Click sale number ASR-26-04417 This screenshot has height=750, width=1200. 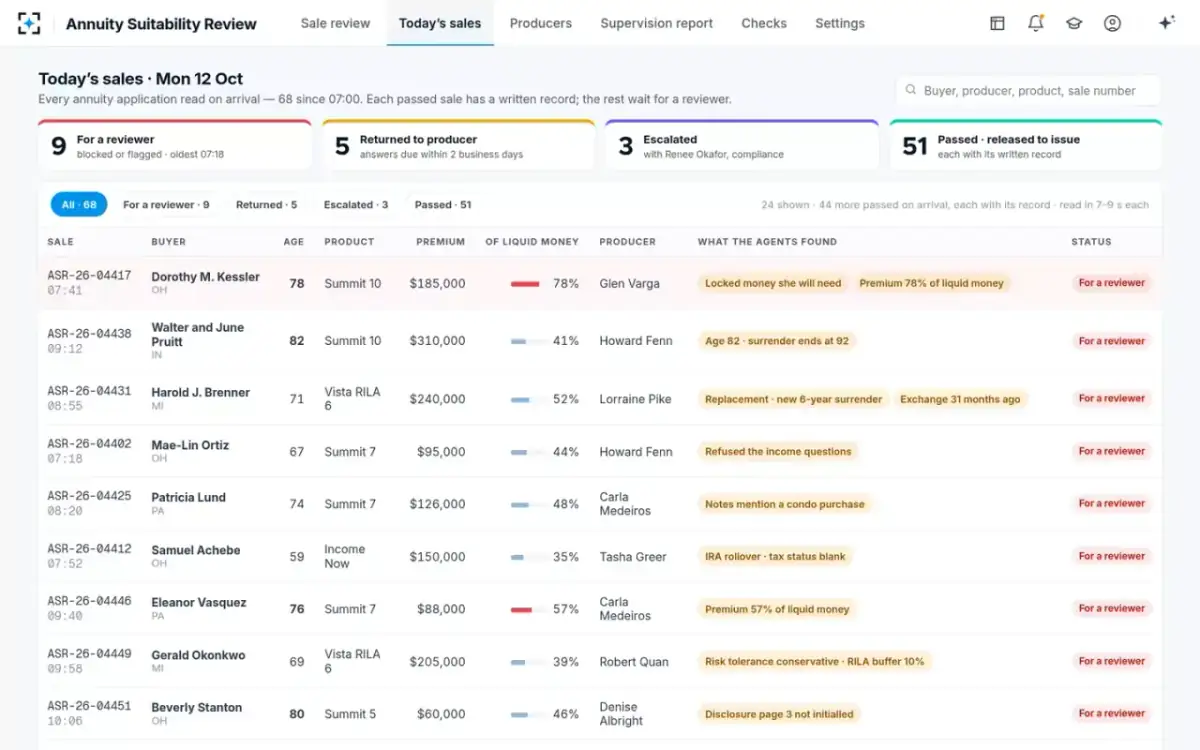[89, 275]
